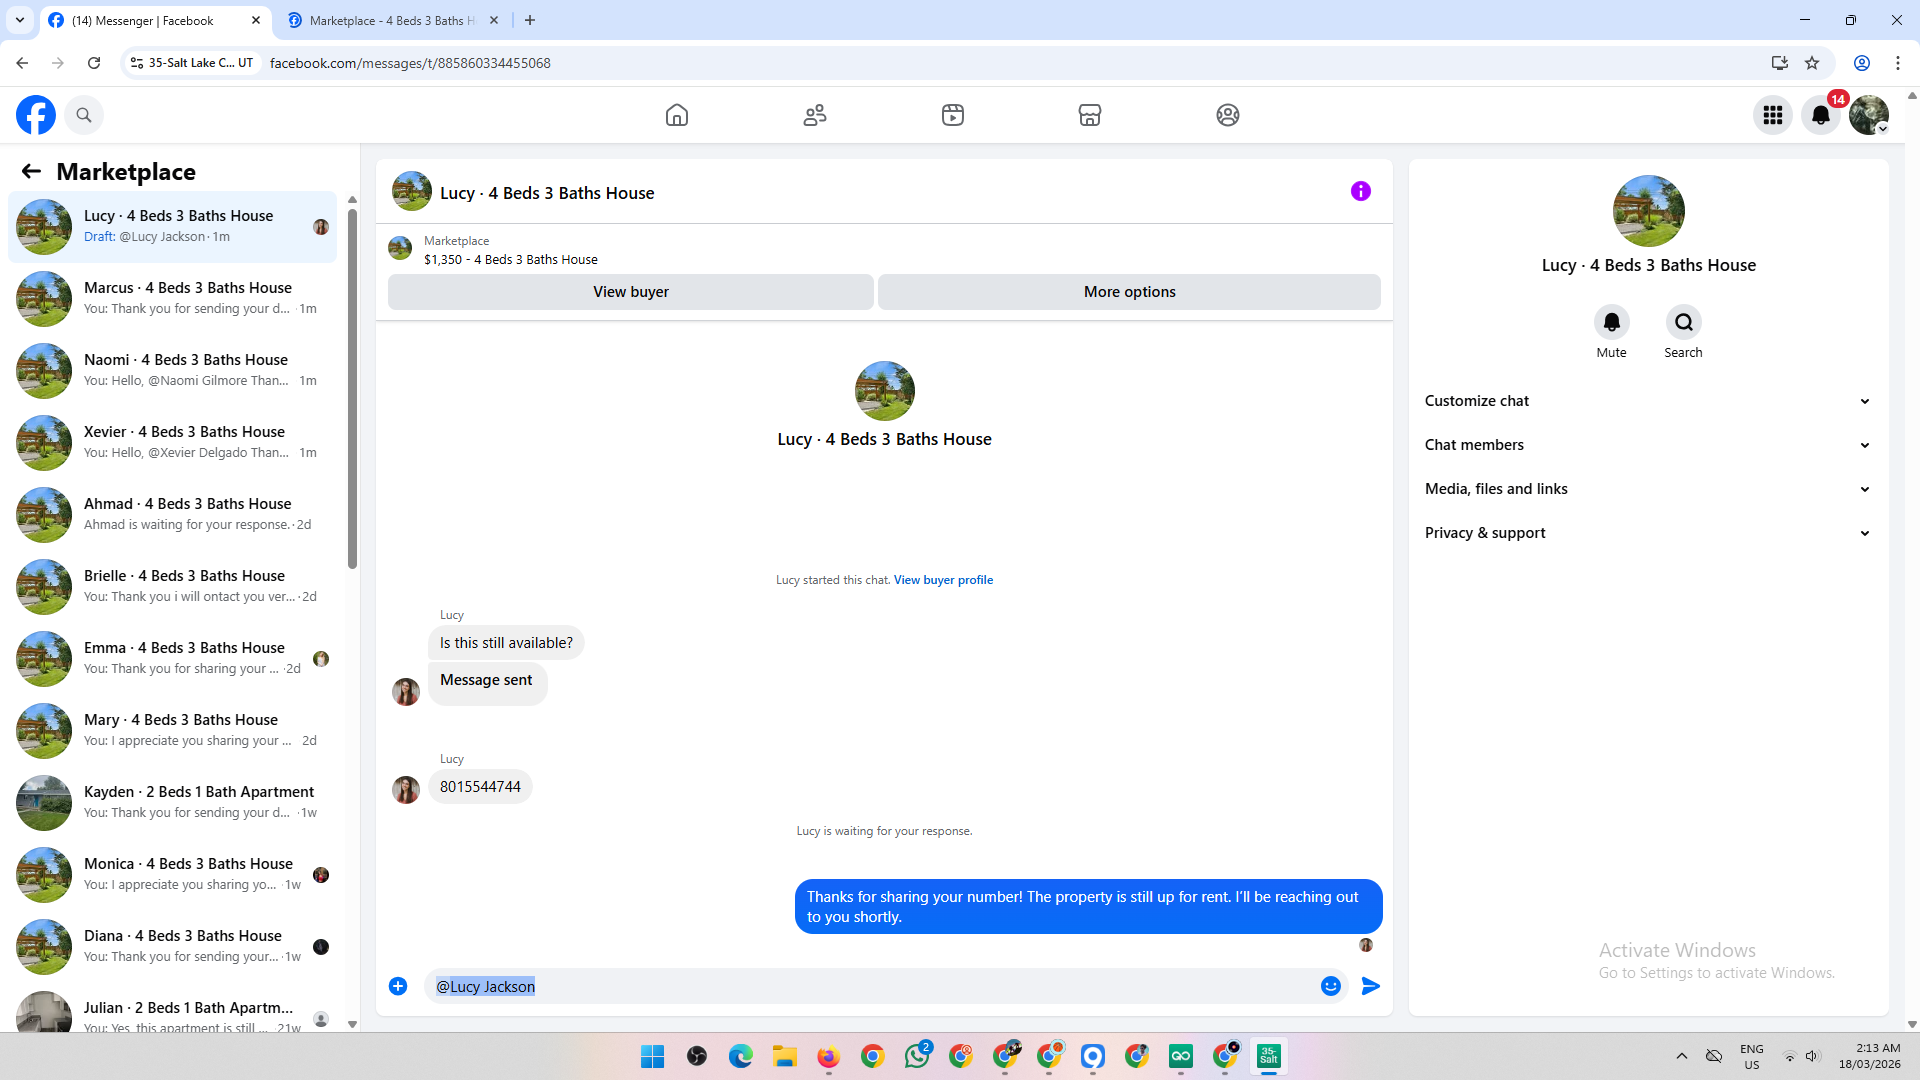Open 35-Salt Lake C... UT site info chip
The height and width of the screenshot is (1080, 1920).
192,63
